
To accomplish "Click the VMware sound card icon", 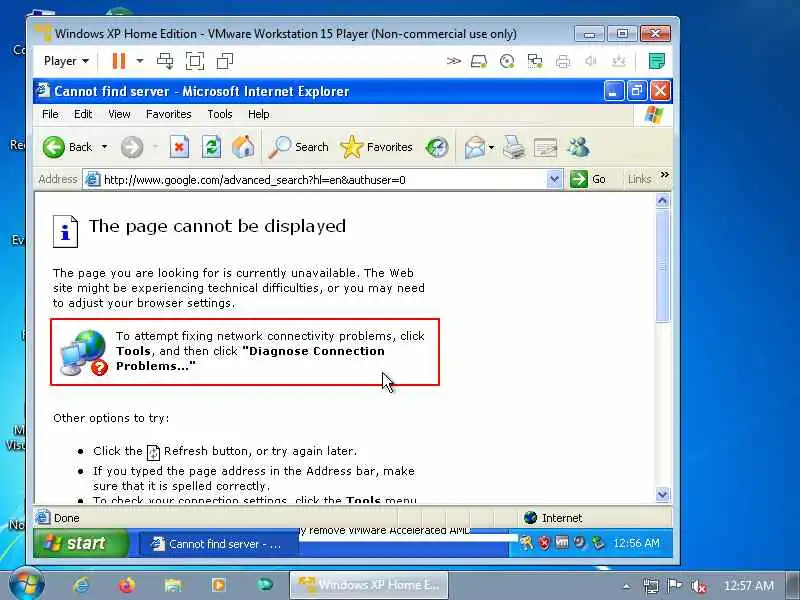I will point(590,62).
